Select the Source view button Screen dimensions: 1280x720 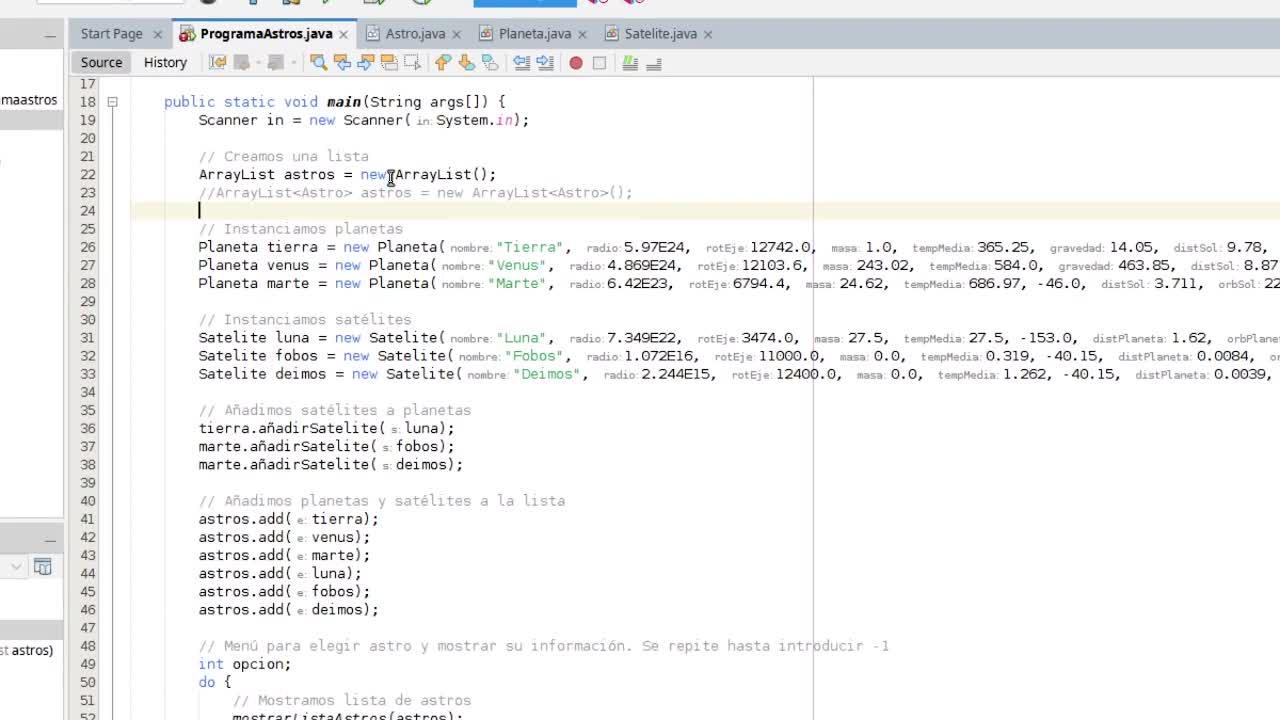pos(101,62)
